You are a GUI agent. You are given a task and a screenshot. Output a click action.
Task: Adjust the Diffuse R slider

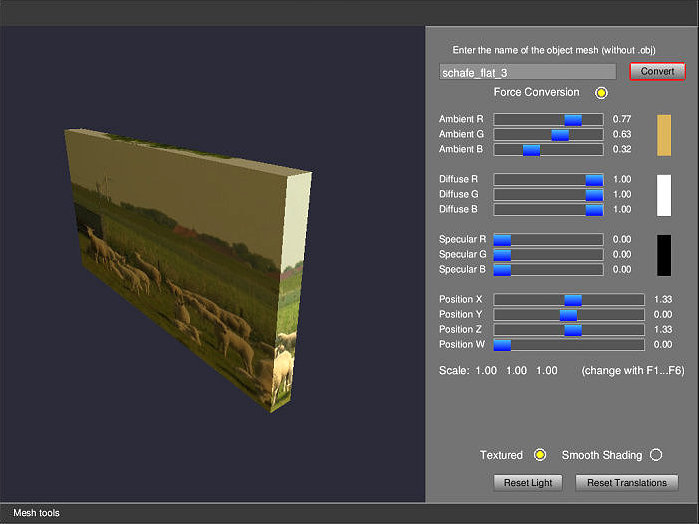pyautogui.click(x=548, y=180)
